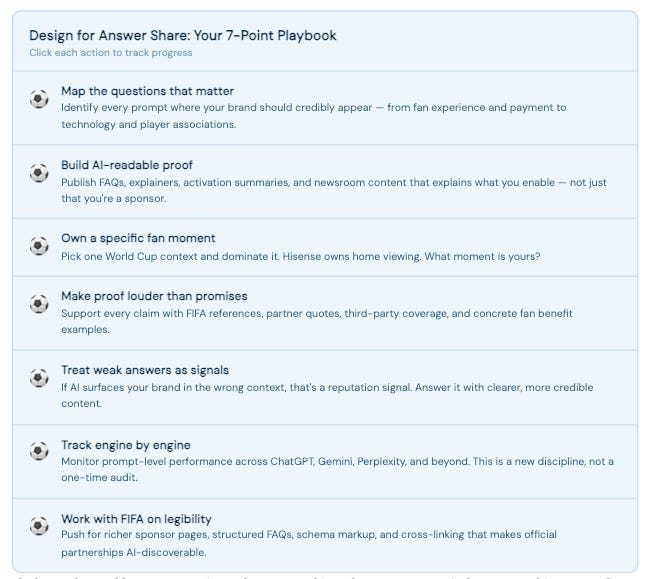Screen dimensions: 650x579
Task: Click 'Make proof louder than promises' title
Action: coord(154,296)
